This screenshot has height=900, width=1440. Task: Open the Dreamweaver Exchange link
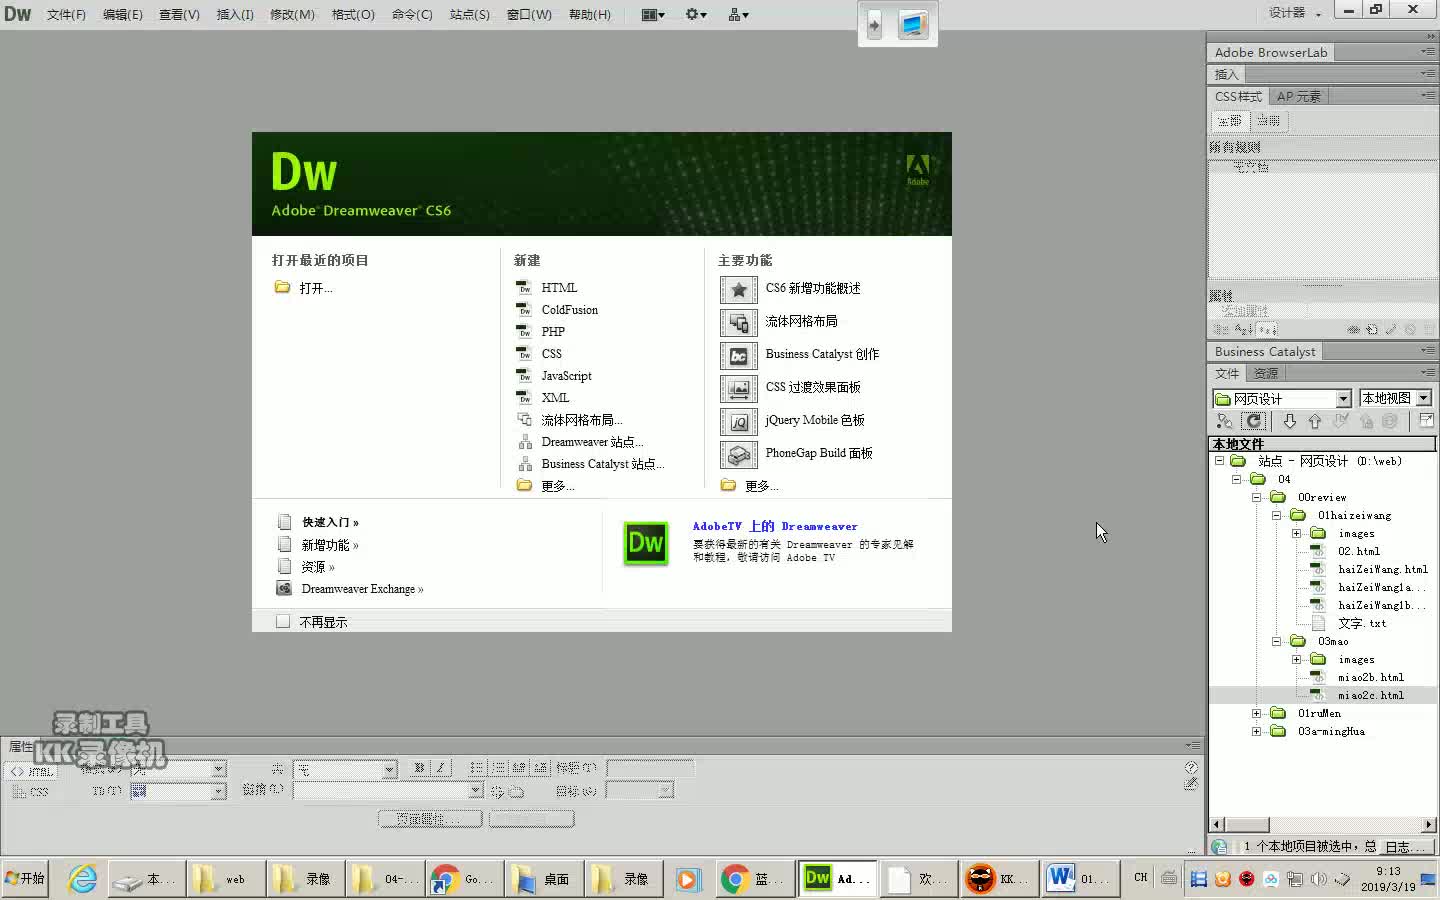point(362,589)
